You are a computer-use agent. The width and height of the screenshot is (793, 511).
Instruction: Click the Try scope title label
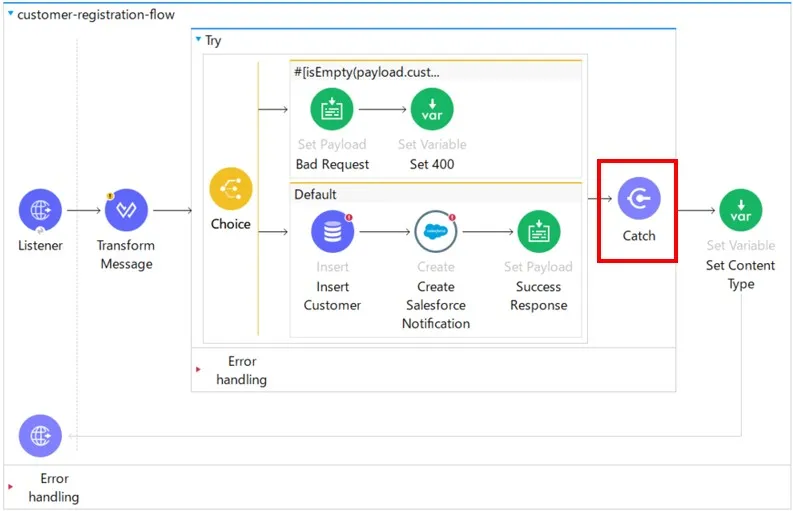click(x=213, y=41)
